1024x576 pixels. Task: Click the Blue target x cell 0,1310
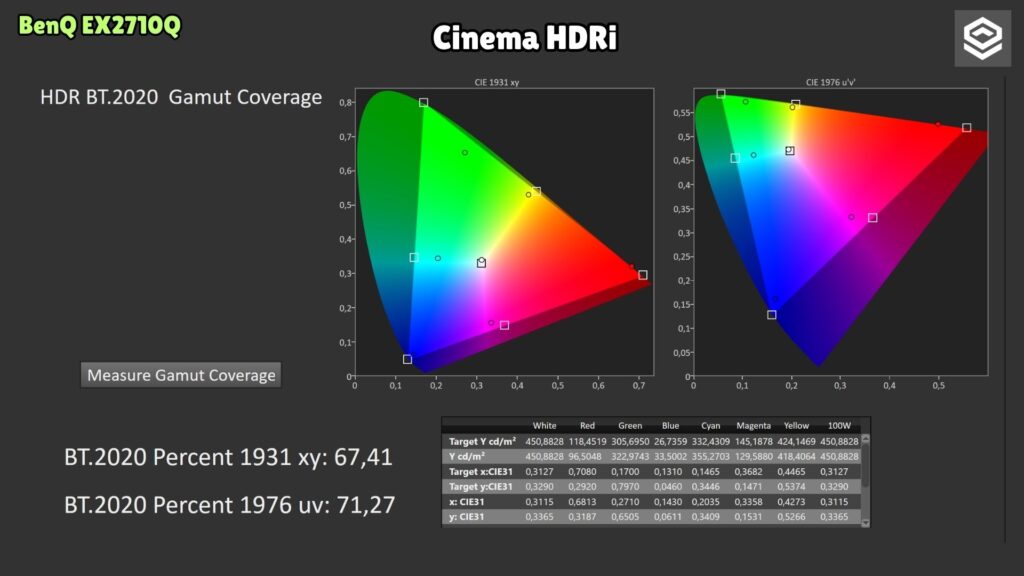[668, 472]
